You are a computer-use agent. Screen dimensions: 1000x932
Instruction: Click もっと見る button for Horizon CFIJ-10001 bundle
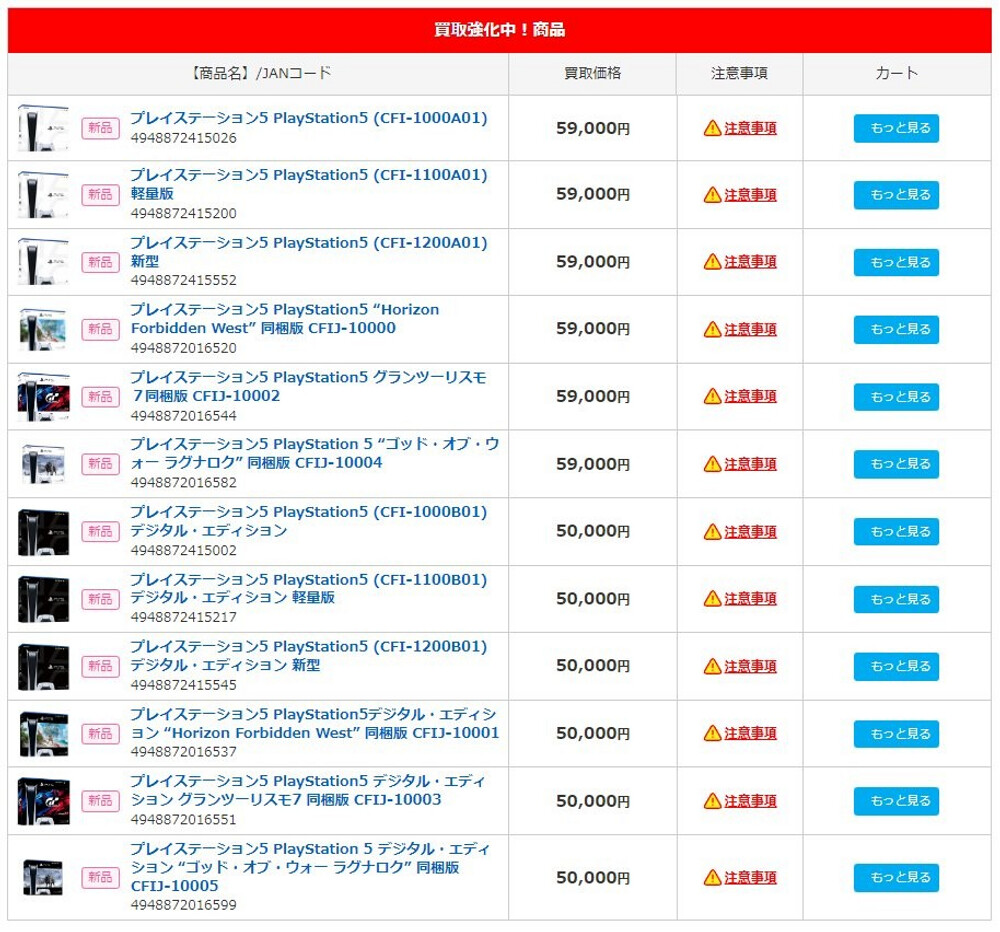coord(896,734)
